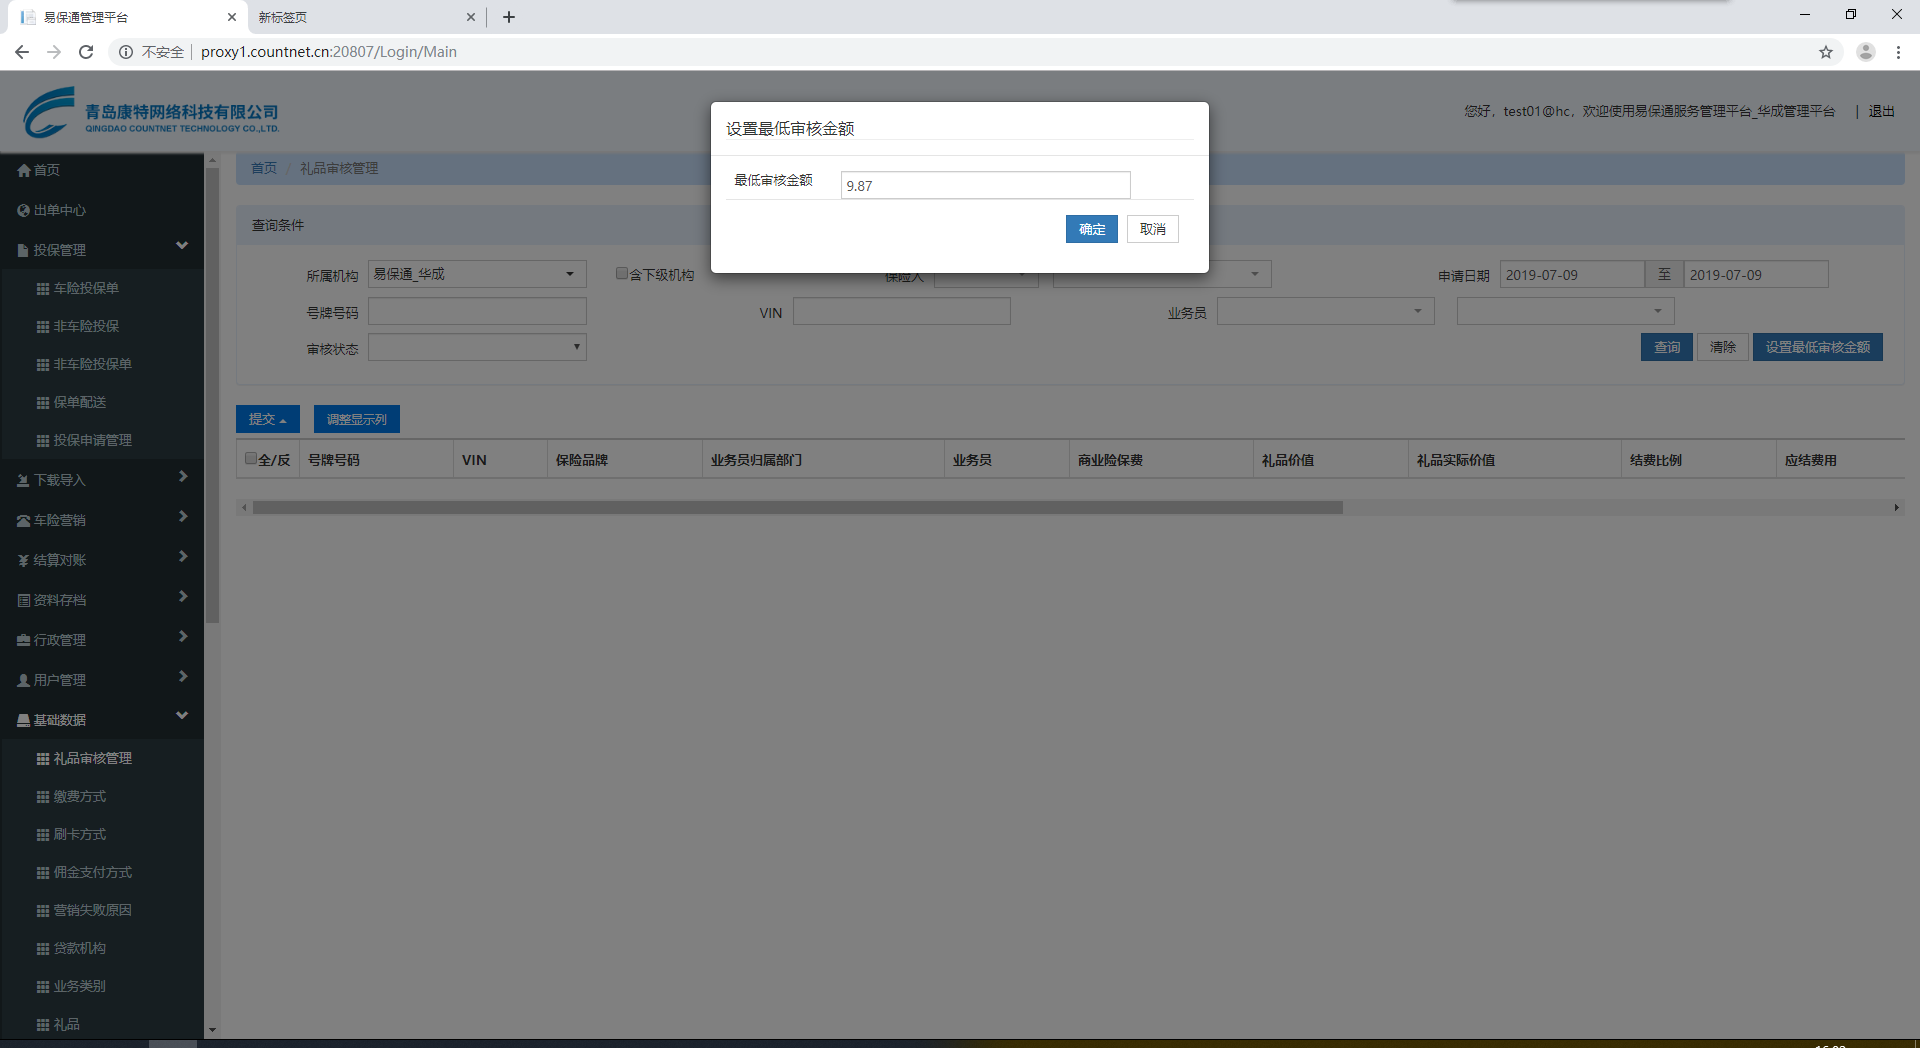Click the grid icon beside 佣金支付方式
Screen dimensions: 1920x1048
[43, 873]
